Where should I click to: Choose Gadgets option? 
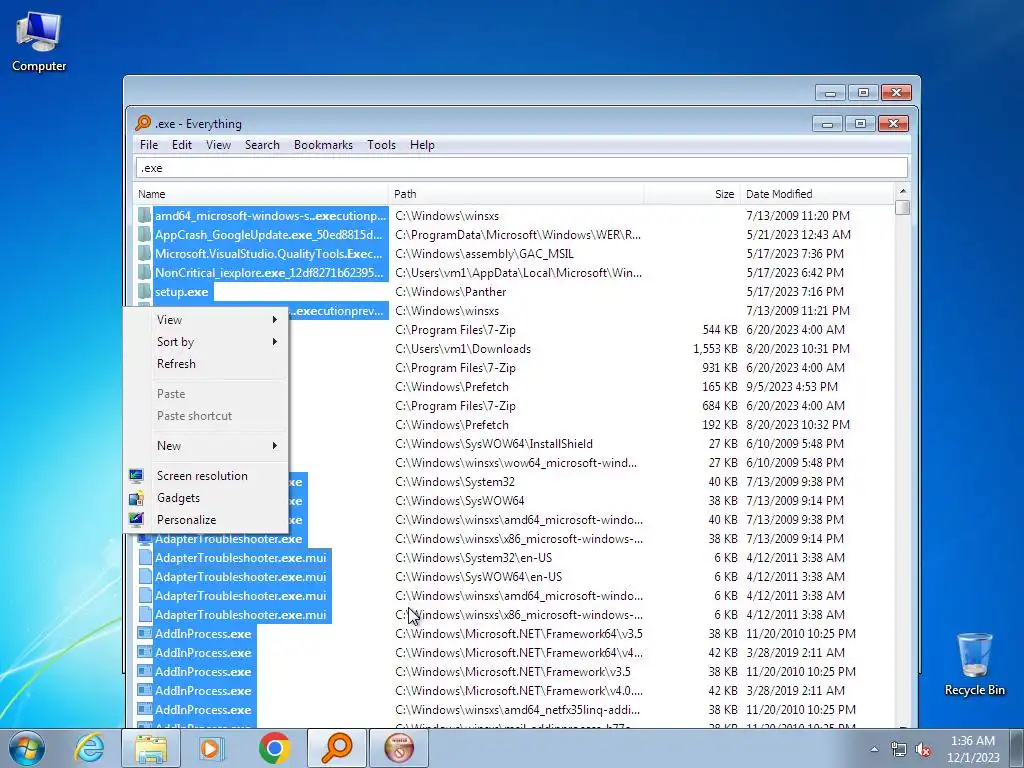pos(206,498)
